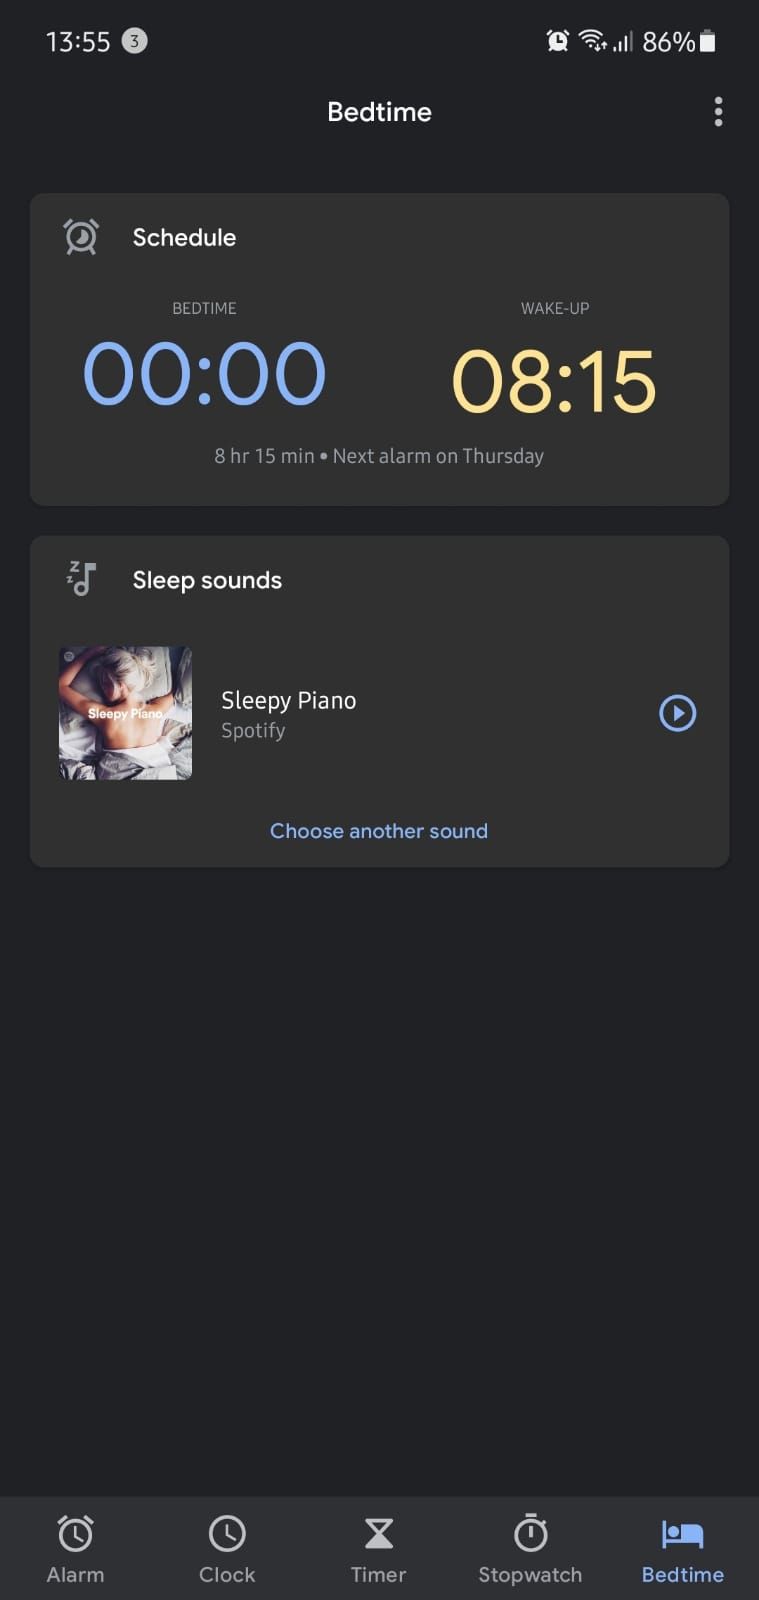Image resolution: width=759 pixels, height=1600 pixels.
Task: Select the Sleepy Piano Spotify title
Action: coord(288,701)
